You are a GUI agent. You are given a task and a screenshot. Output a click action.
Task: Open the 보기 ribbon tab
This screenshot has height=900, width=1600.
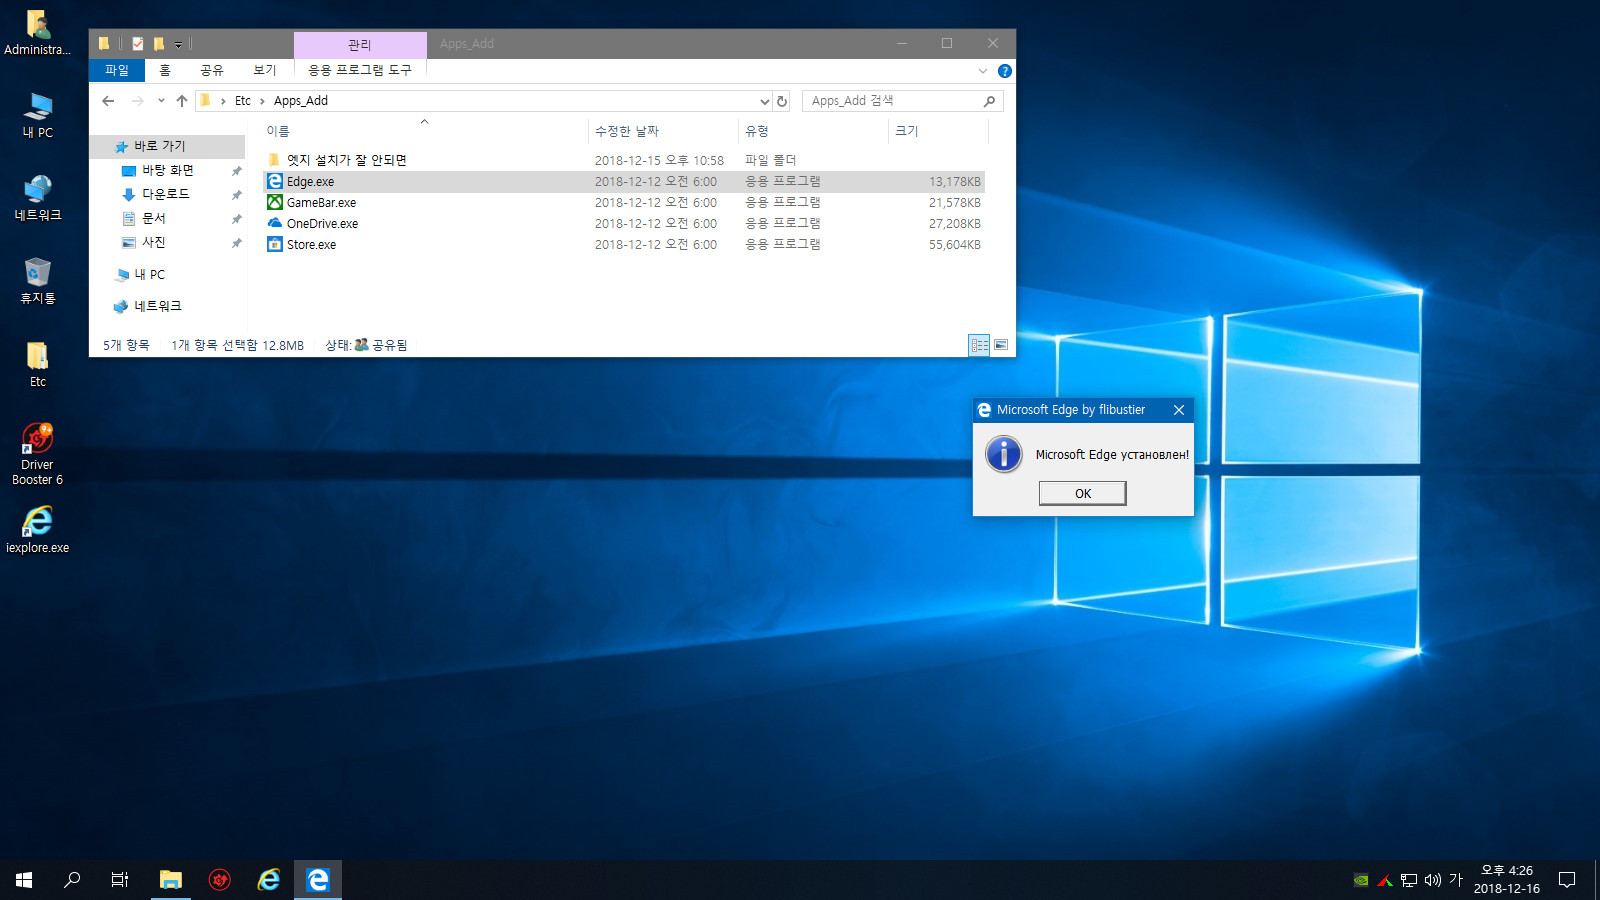pos(265,70)
